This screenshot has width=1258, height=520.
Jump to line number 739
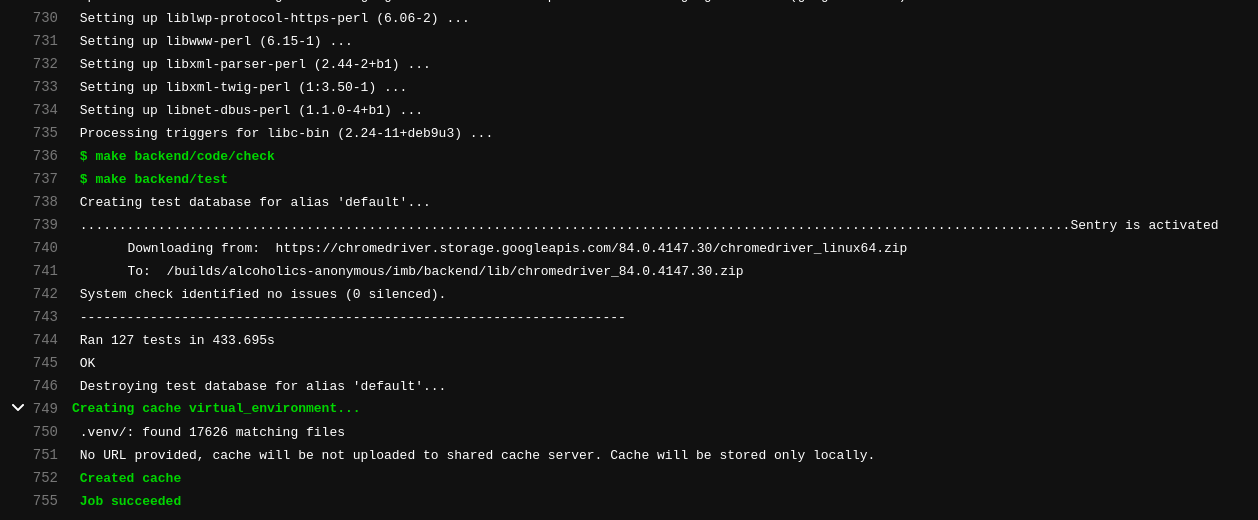45,225
